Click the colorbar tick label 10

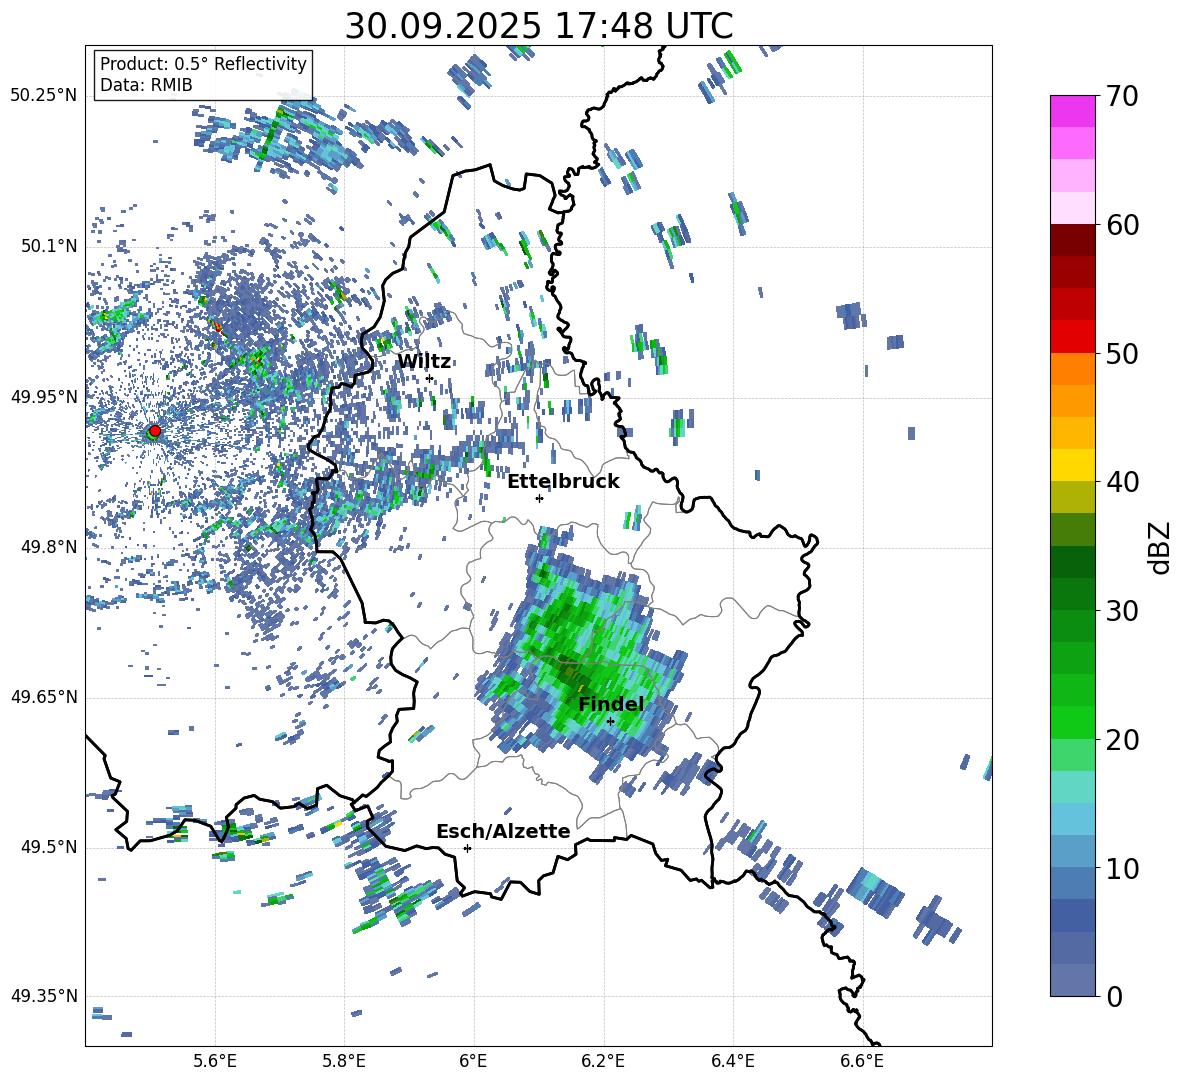[x=1122, y=868]
